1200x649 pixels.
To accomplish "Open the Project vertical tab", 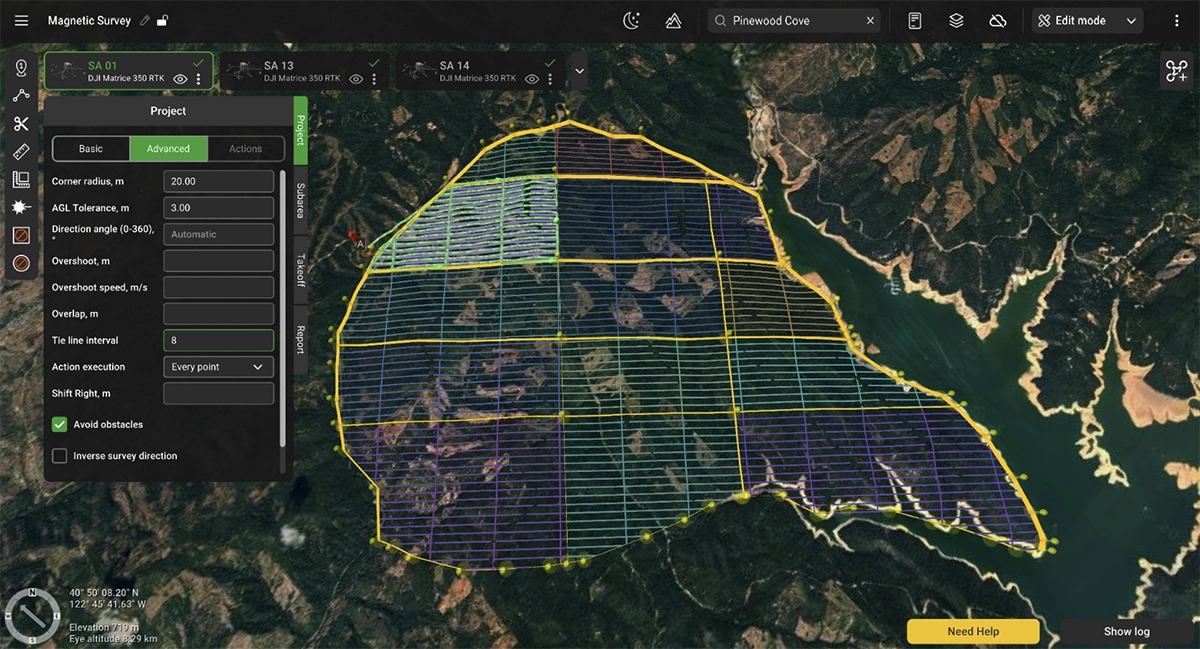I will pos(301,130).
